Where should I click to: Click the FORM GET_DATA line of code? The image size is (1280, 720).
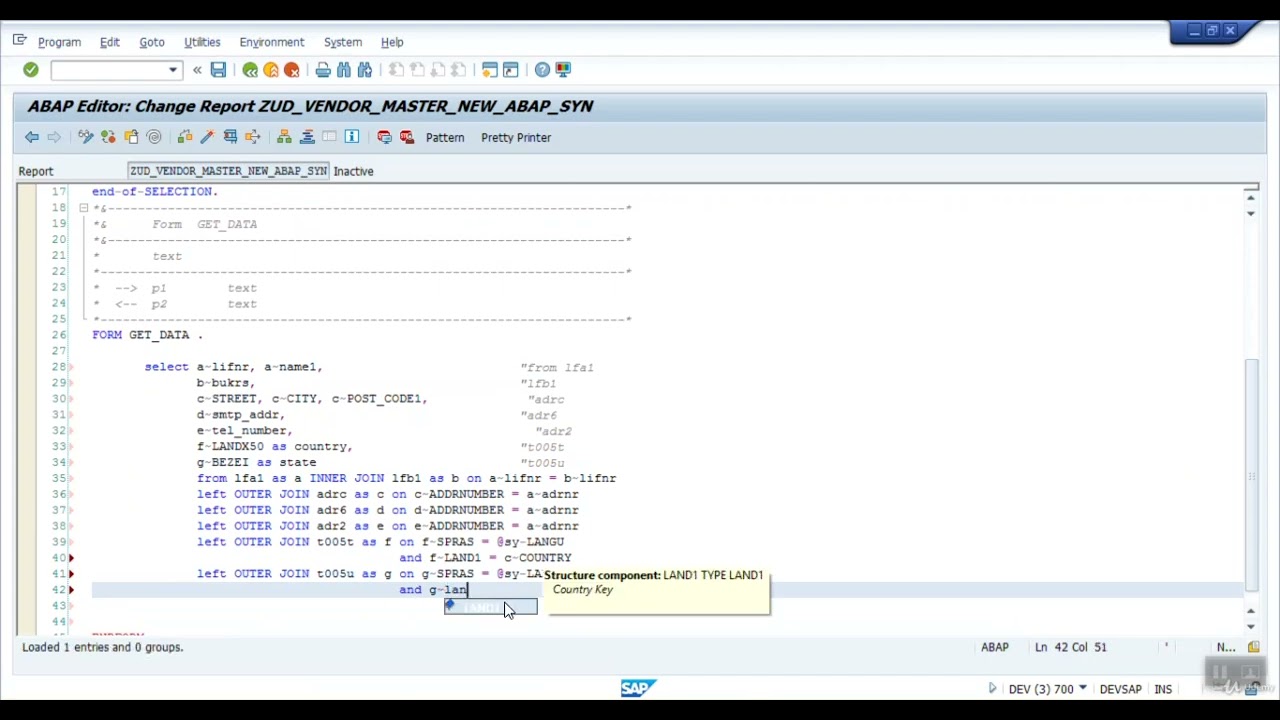[147, 335]
